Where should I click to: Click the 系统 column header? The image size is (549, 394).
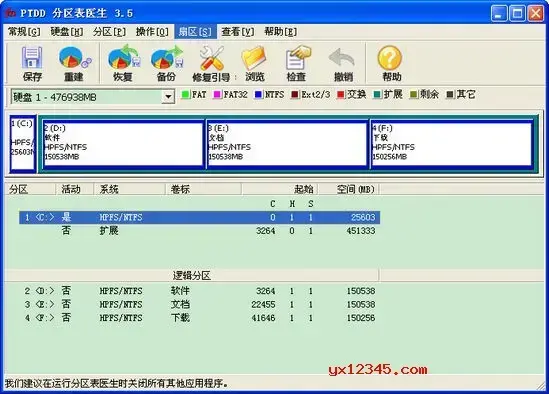[129, 189]
